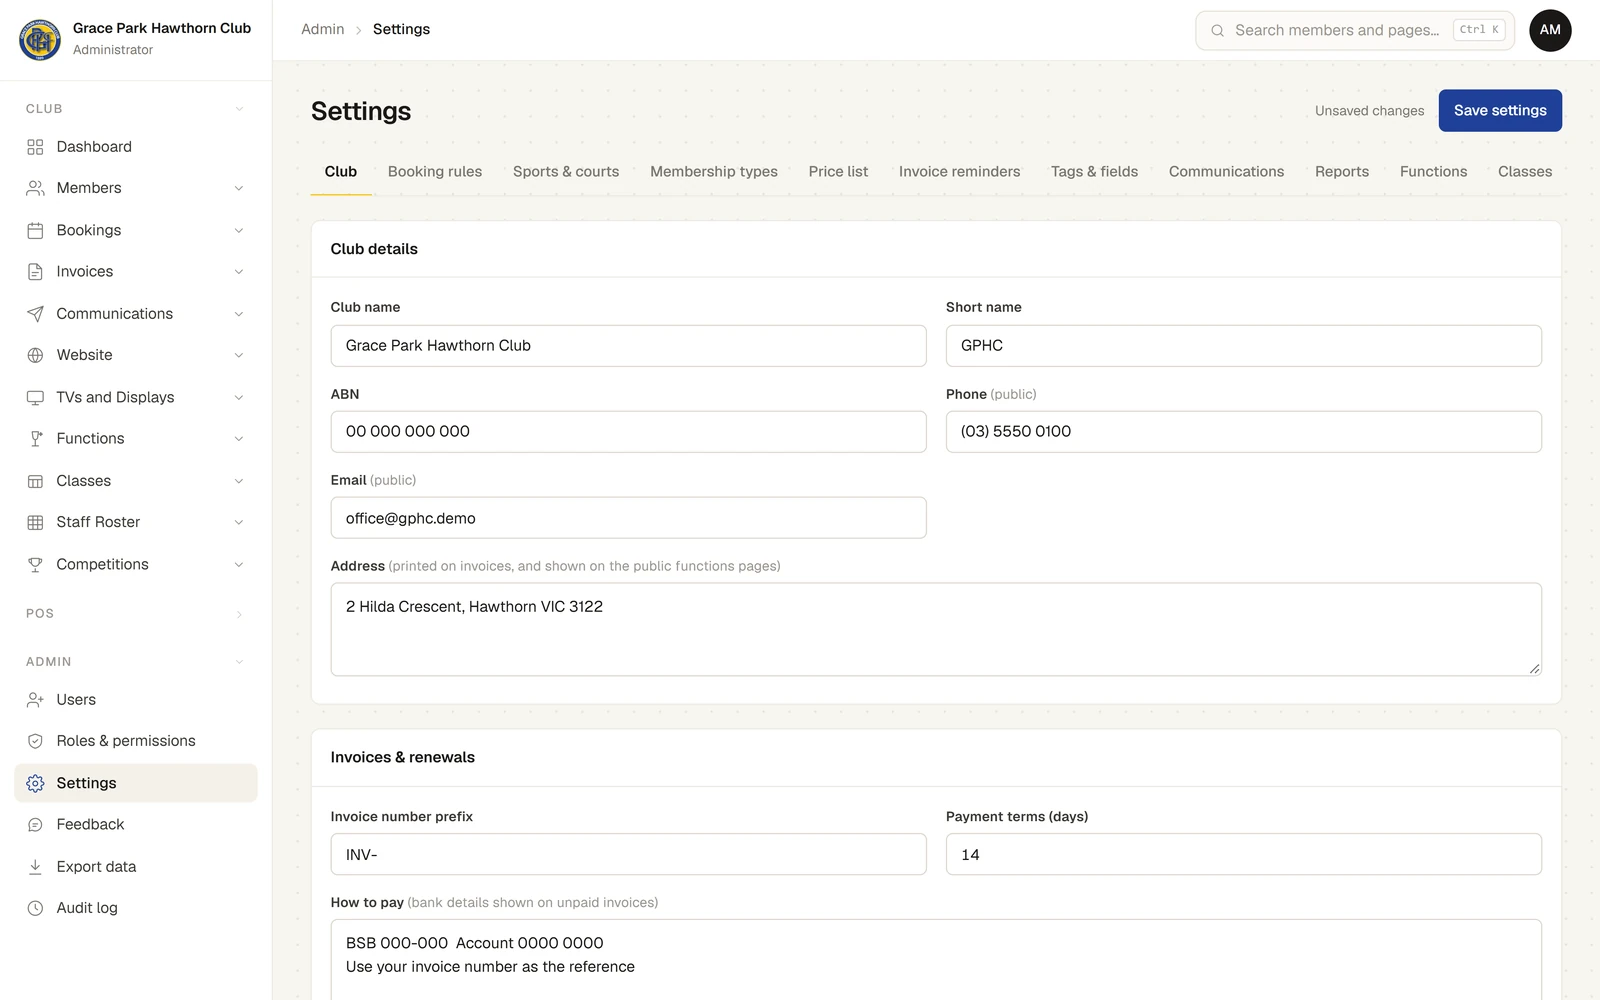Click into the Short name field
Screen dimensions: 1600x1000
point(1244,346)
